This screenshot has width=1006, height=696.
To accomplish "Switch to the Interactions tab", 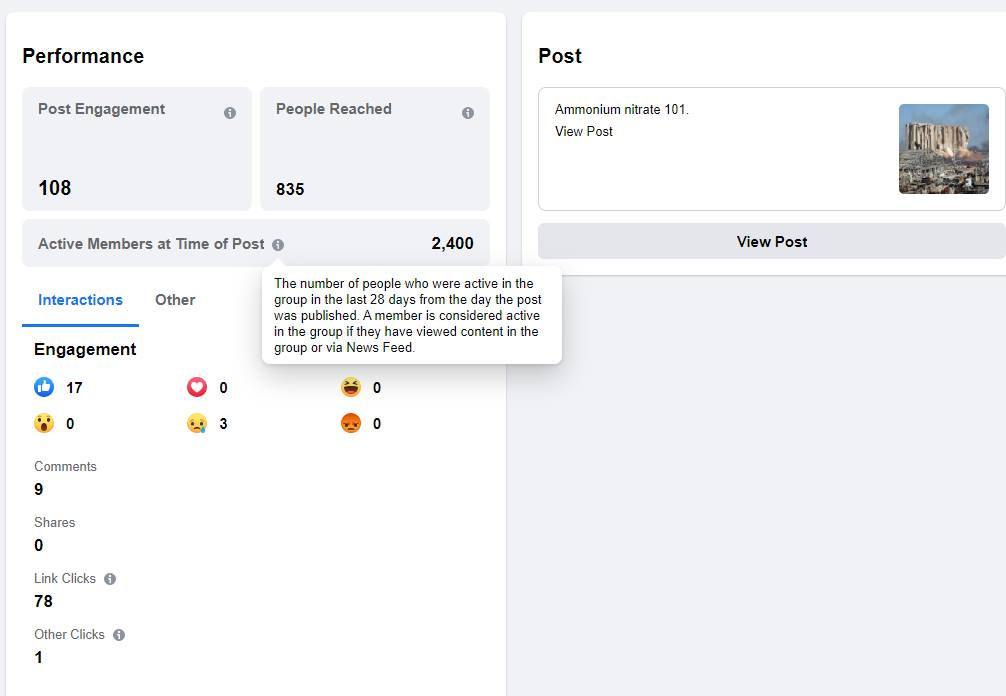I will point(80,300).
